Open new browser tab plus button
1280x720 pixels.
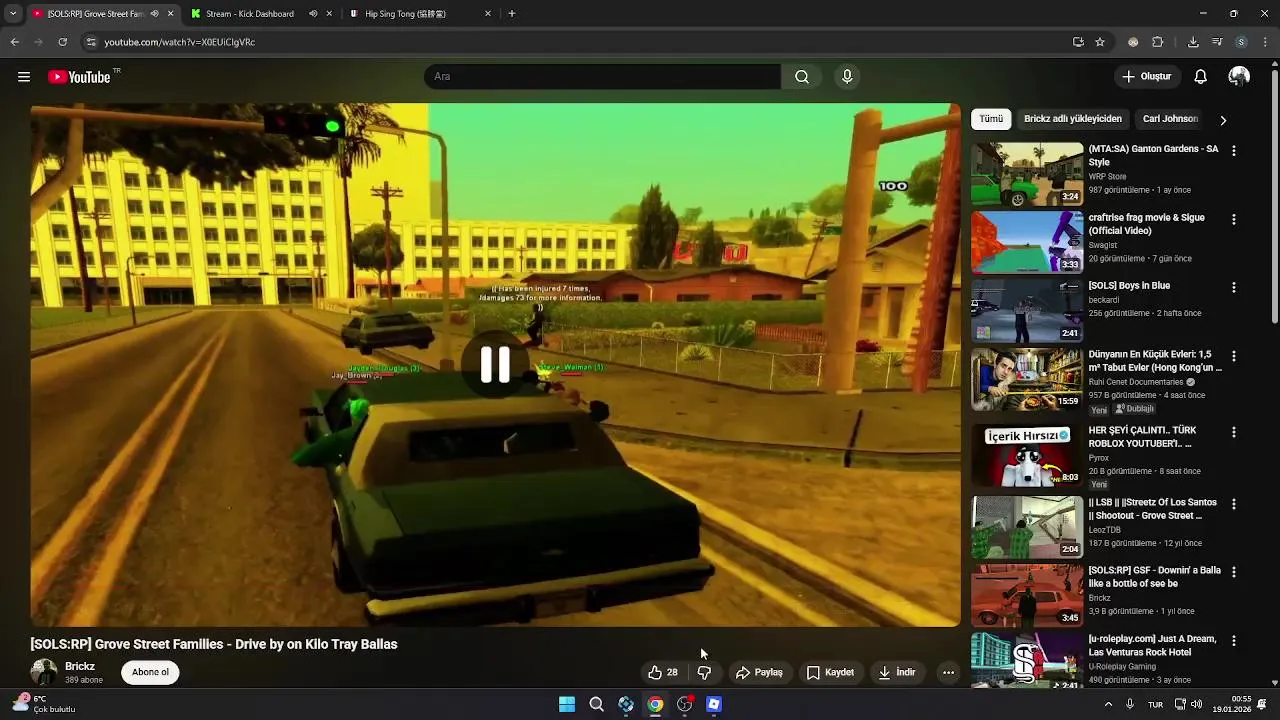pos(512,14)
